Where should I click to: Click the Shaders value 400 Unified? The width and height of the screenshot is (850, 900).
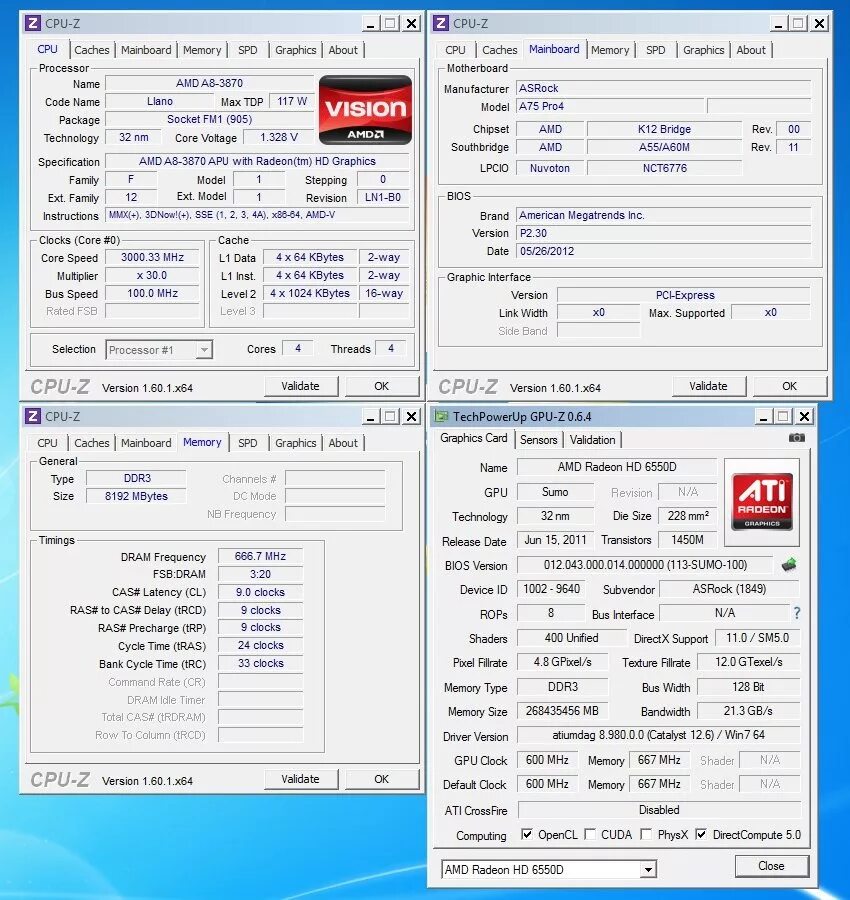point(572,638)
